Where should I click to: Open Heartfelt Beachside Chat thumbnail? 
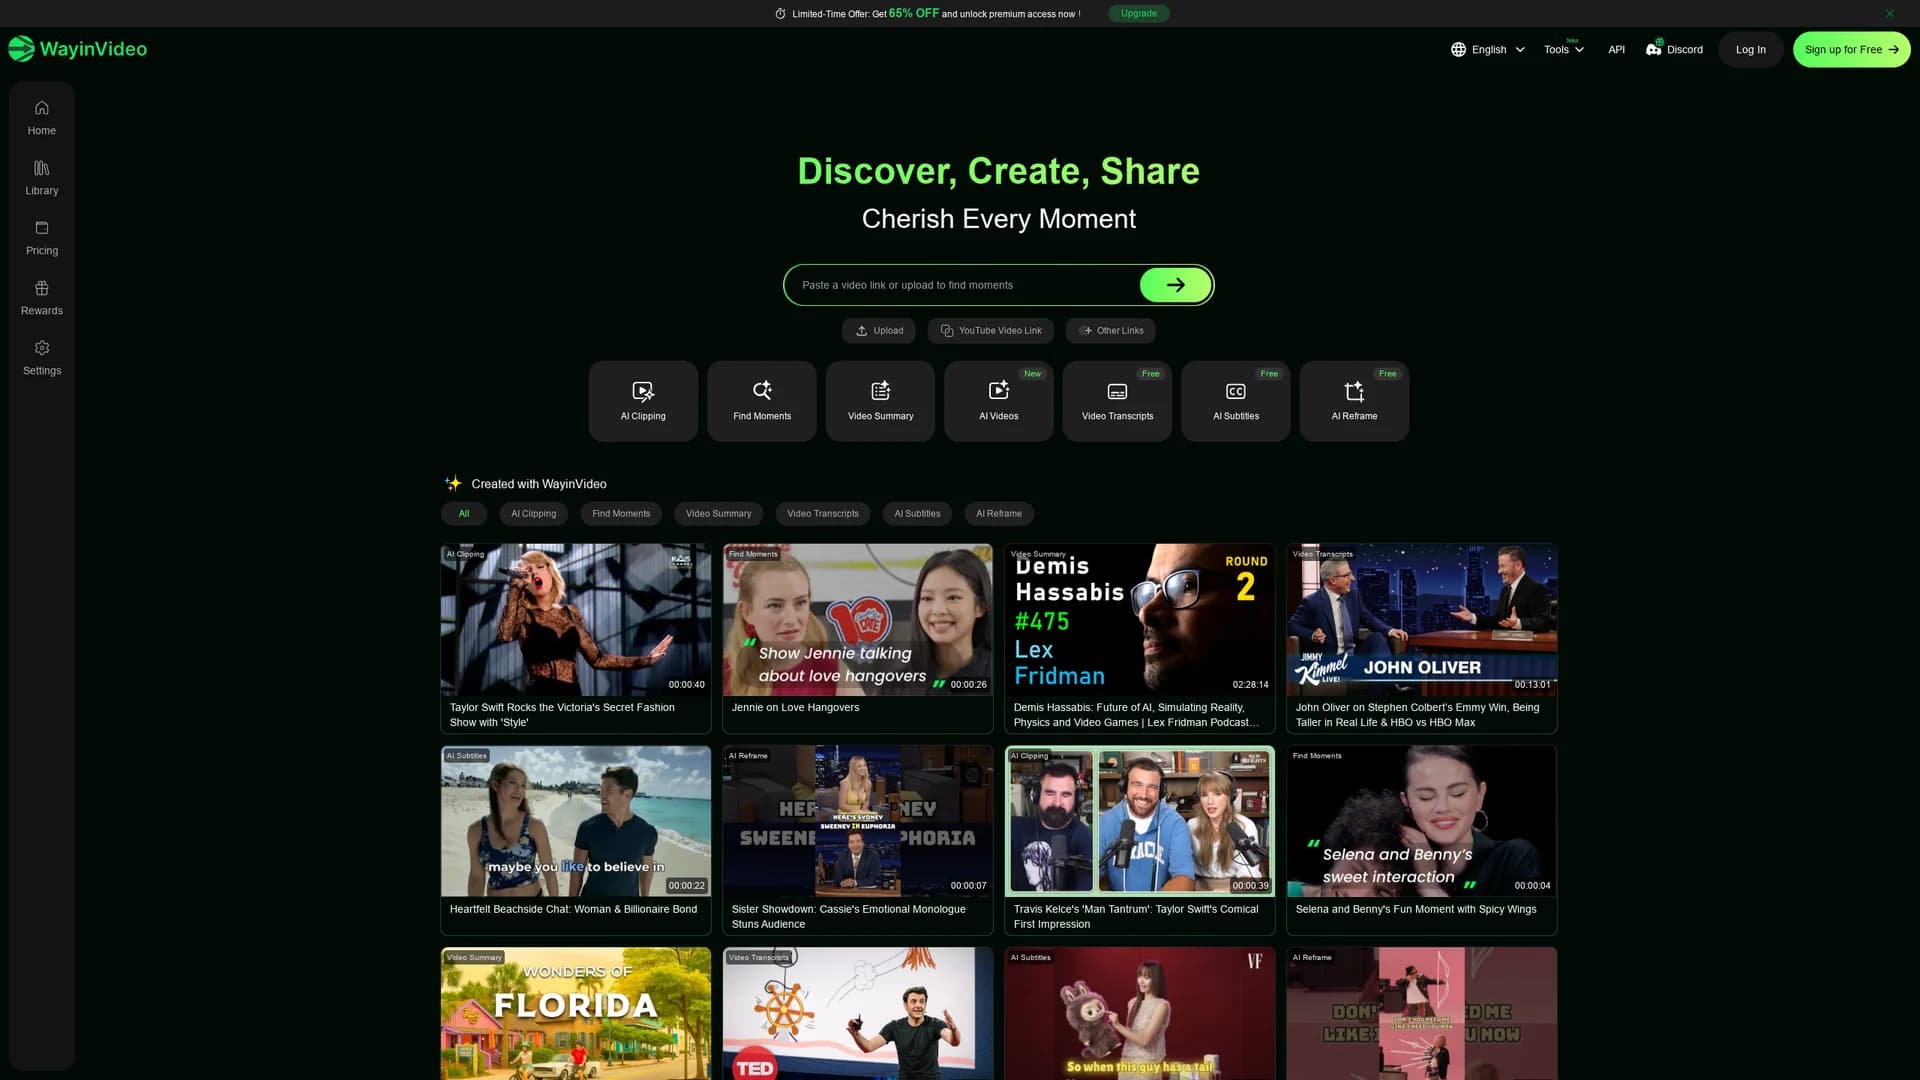(x=576, y=821)
